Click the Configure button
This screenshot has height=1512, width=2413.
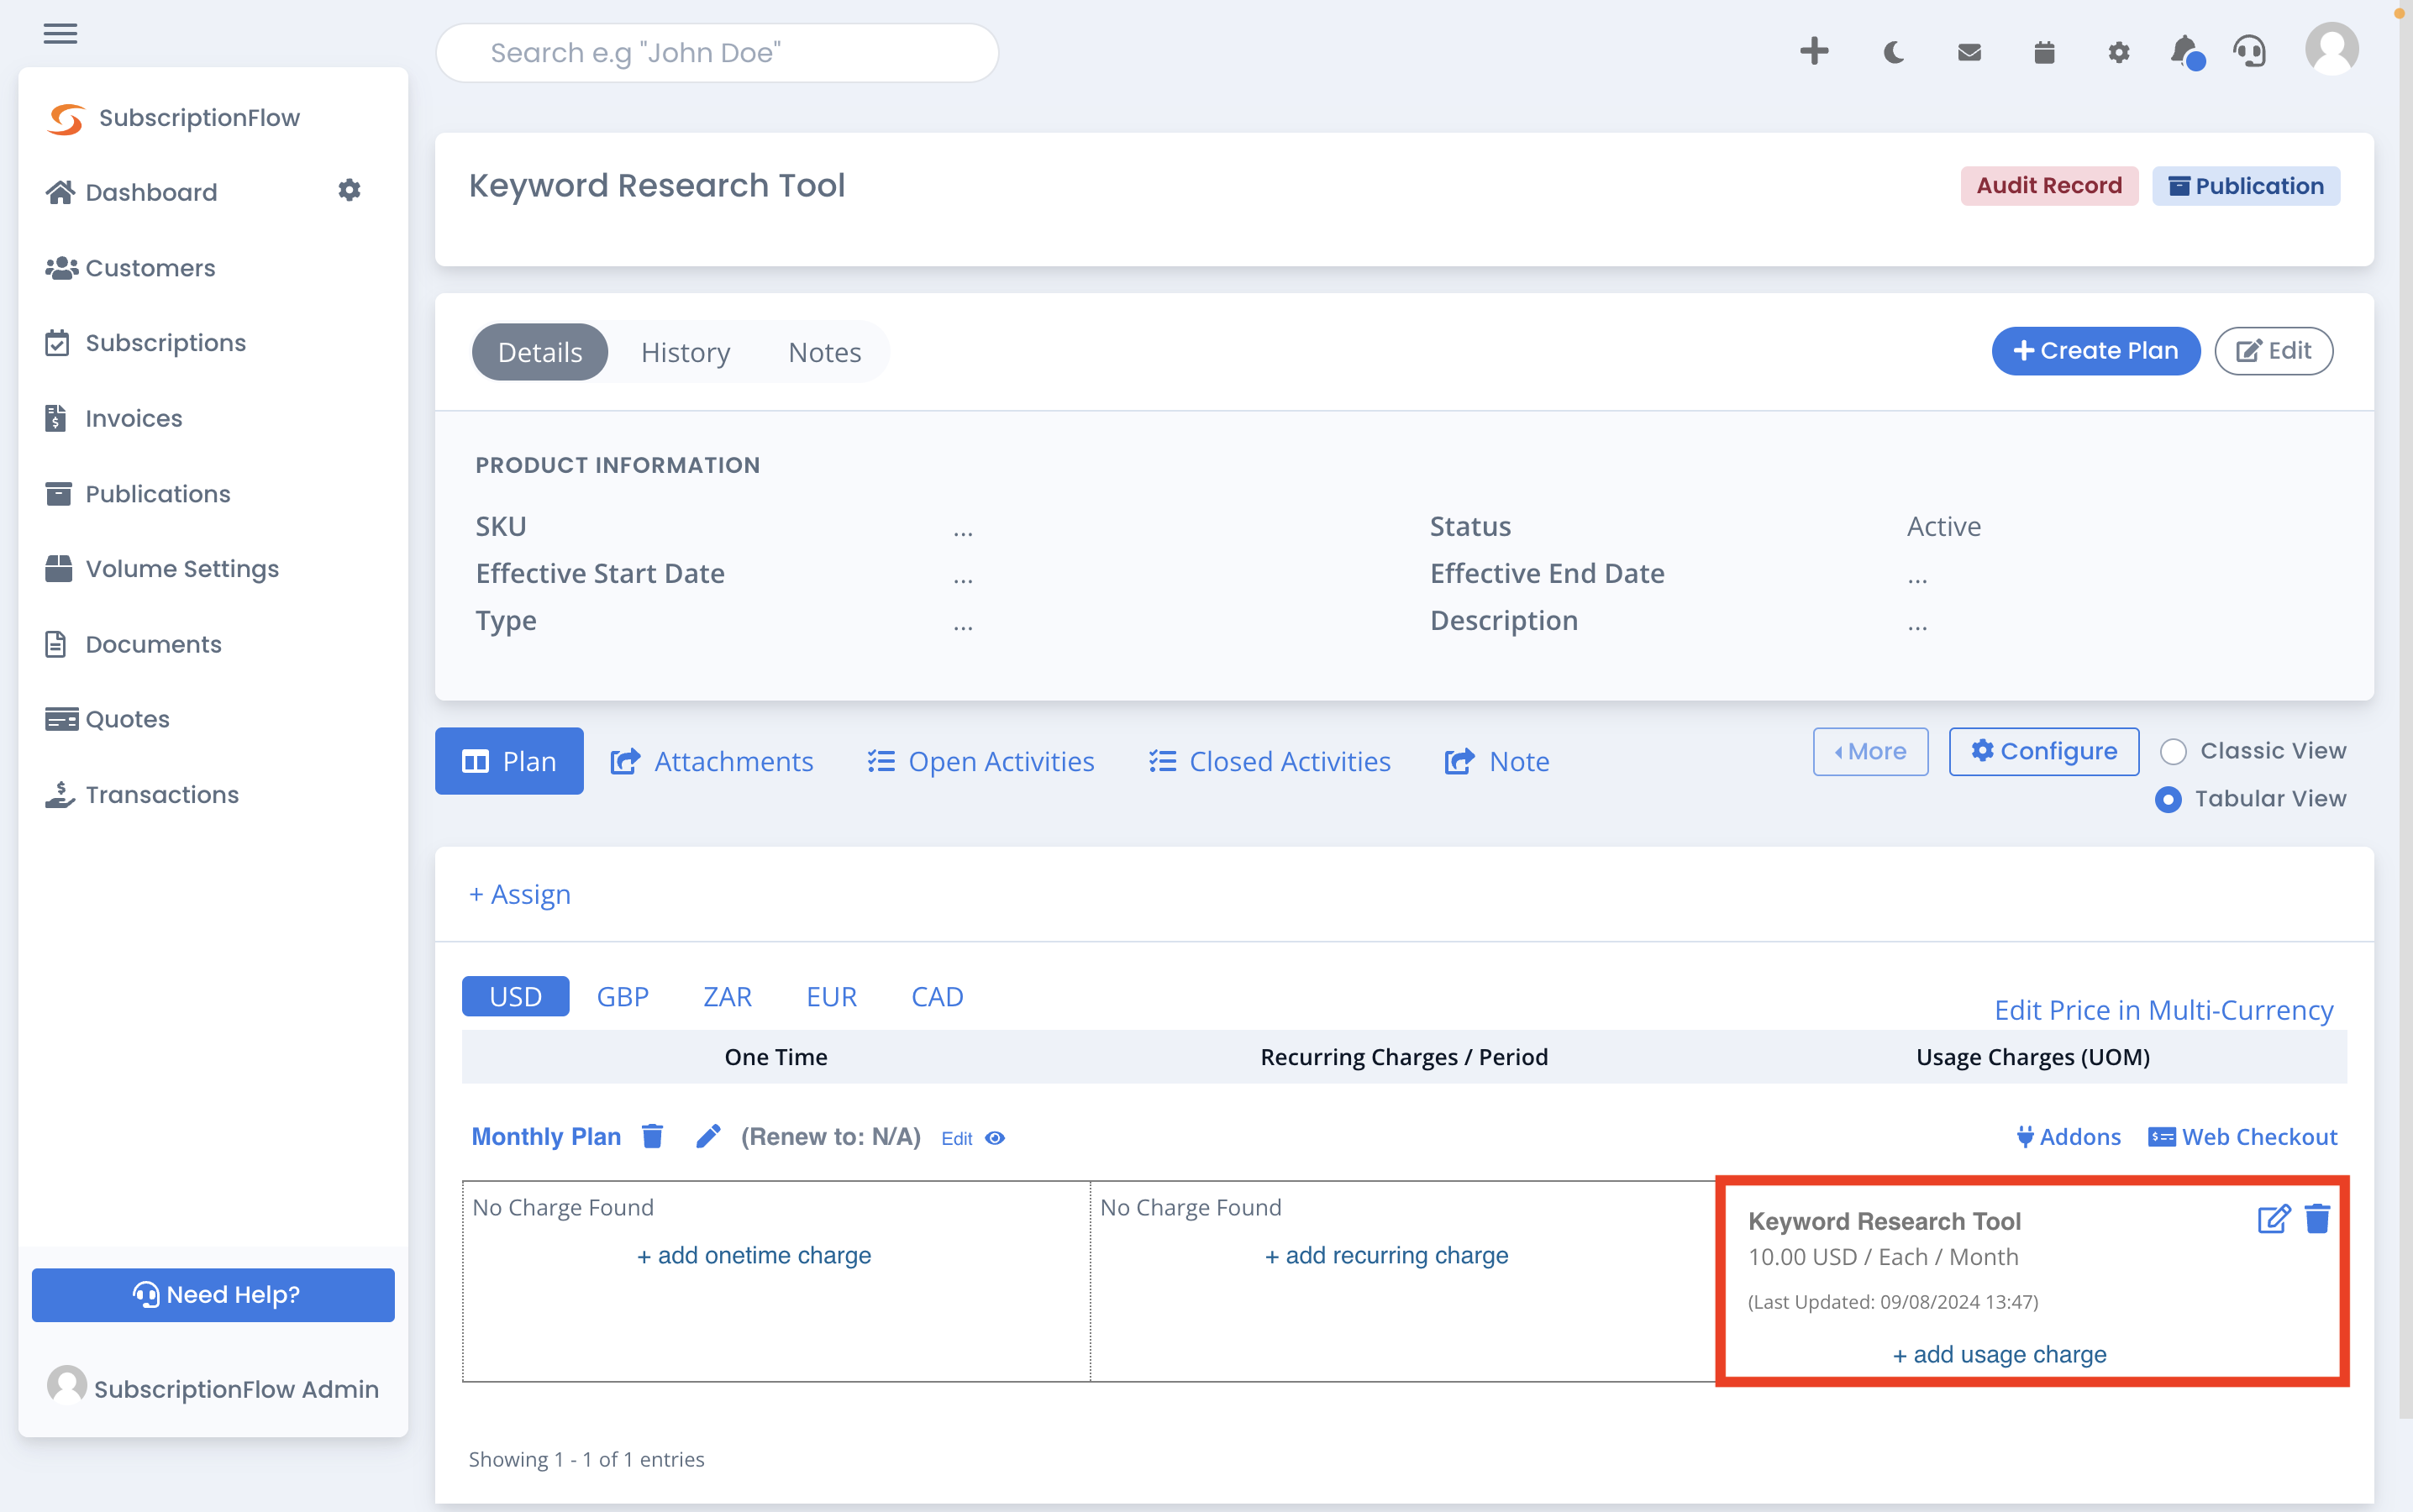tap(2044, 751)
